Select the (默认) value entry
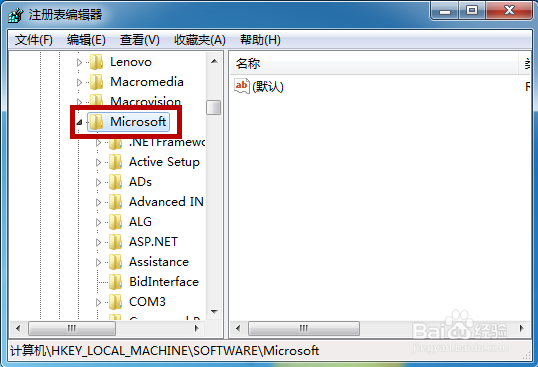The image size is (538, 367). 268,86
